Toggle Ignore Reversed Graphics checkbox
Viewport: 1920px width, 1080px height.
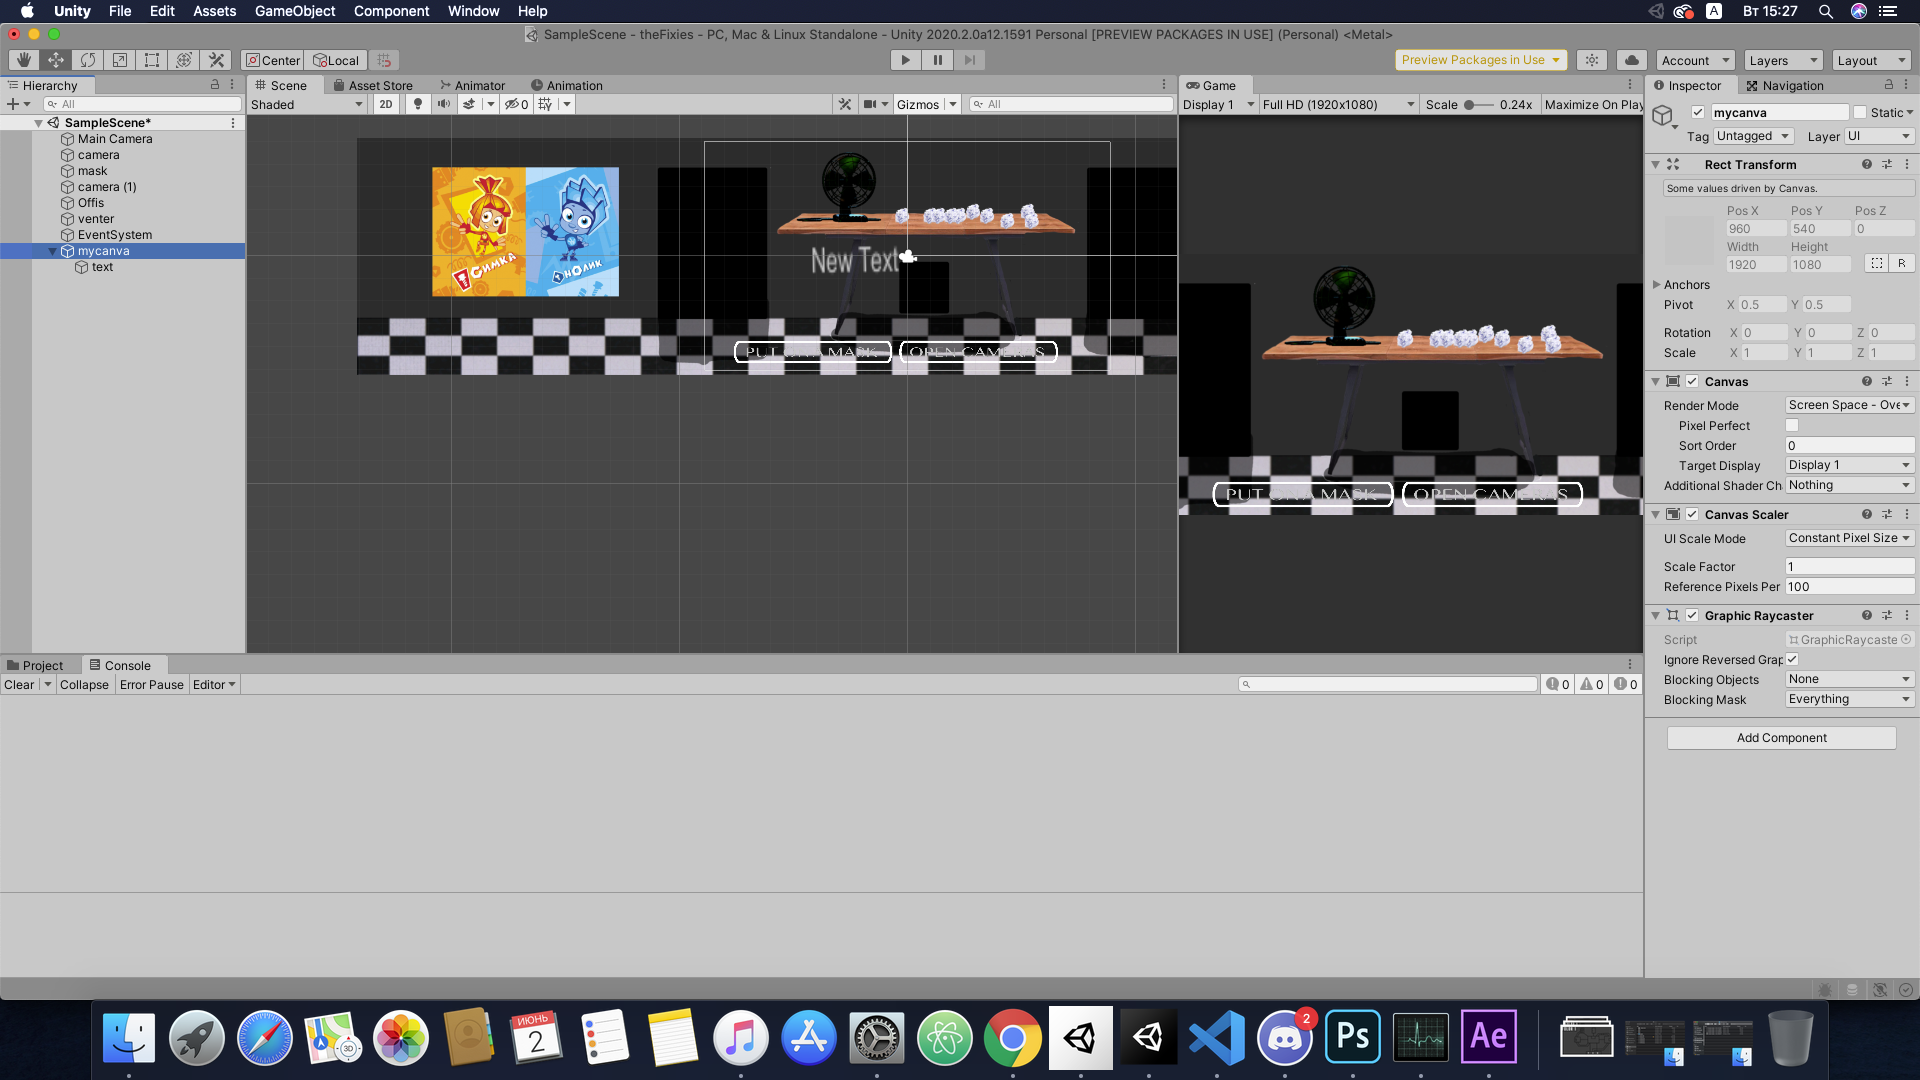click(1792, 659)
